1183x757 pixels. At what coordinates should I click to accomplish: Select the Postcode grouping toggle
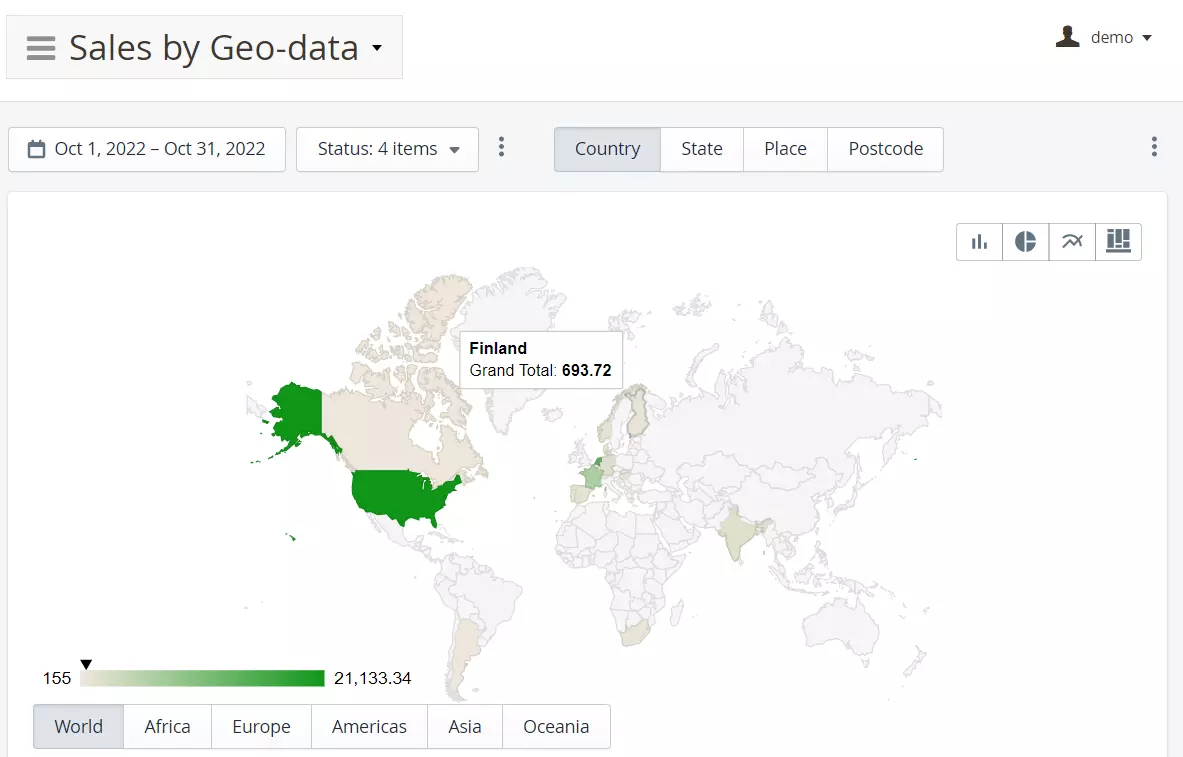click(885, 149)
